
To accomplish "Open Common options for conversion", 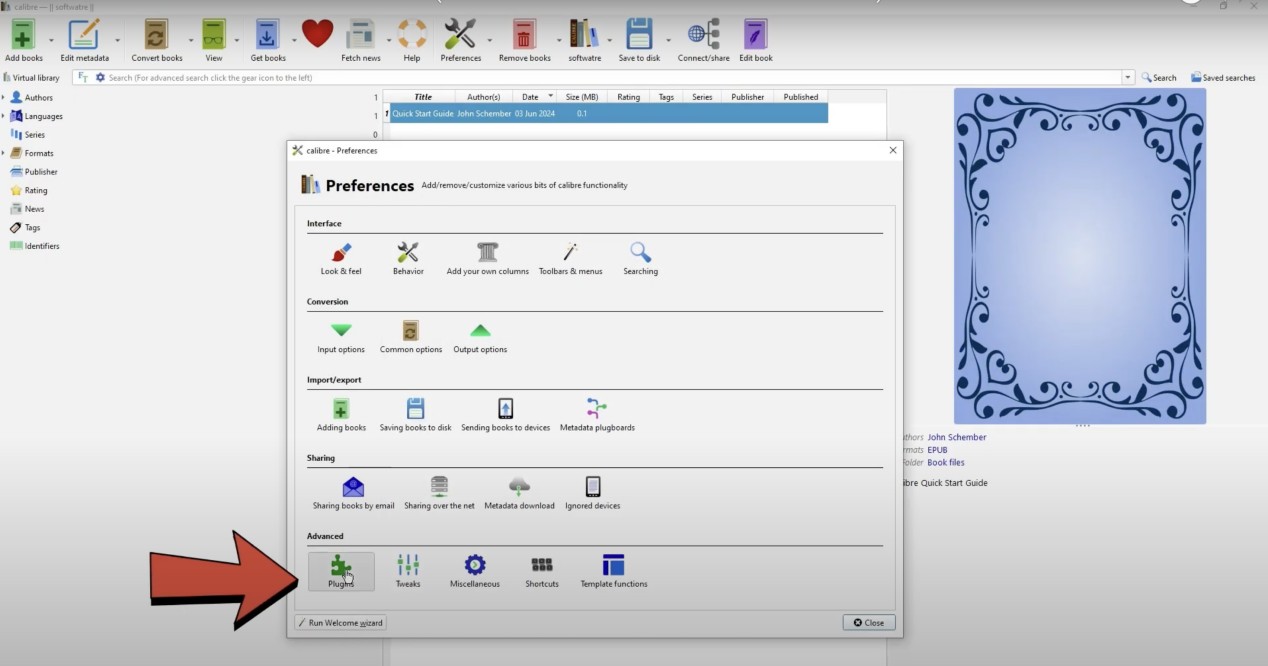I will coord(410,337).
